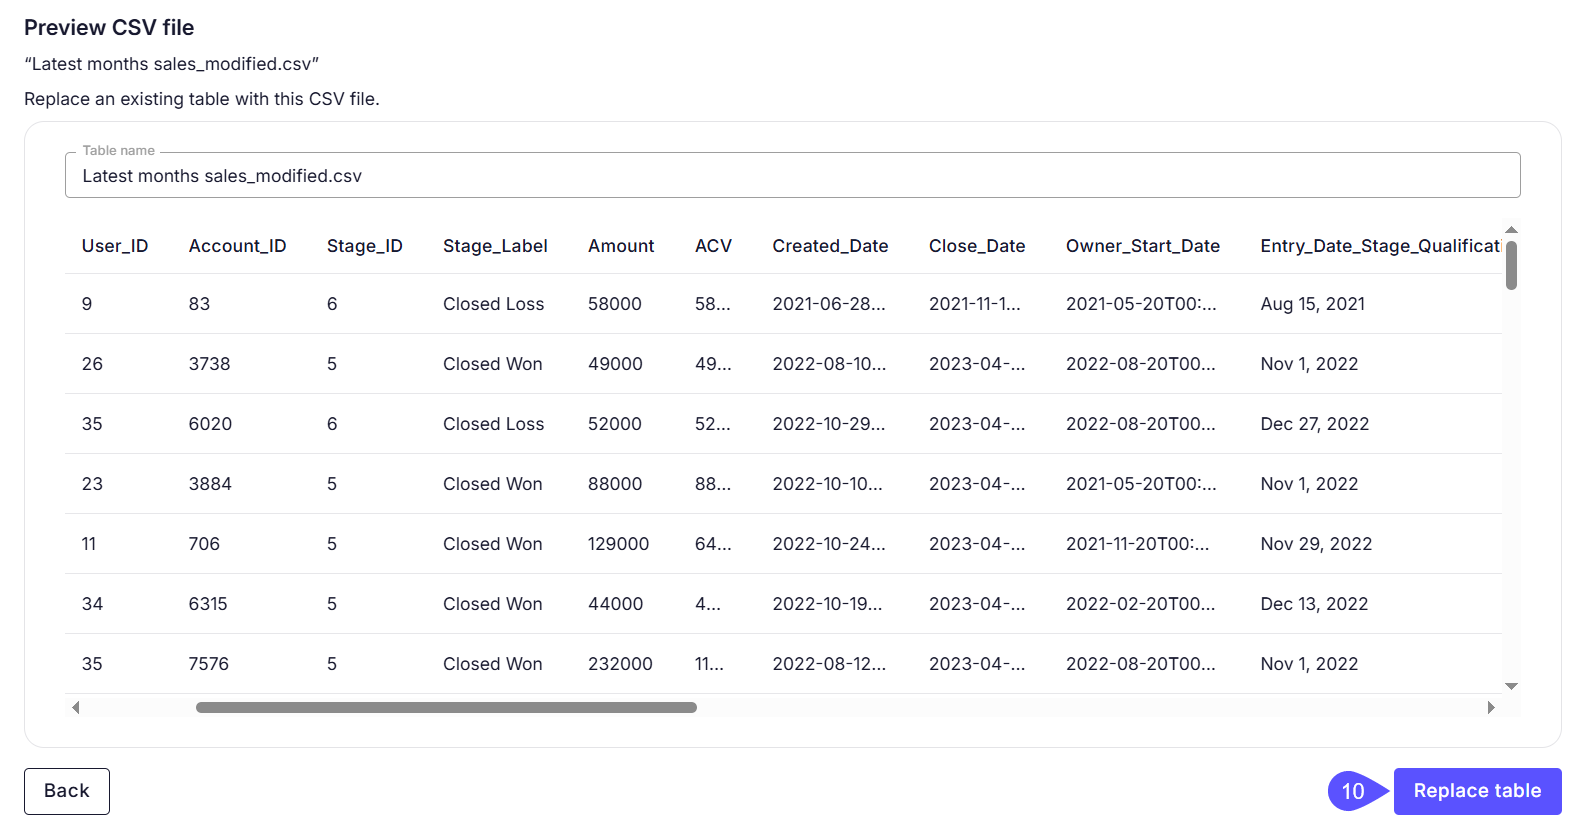Screen dimensions: 1586x833
Task: Click qualification date Aug 15, 2021
Action: [x=1313, y=304]
